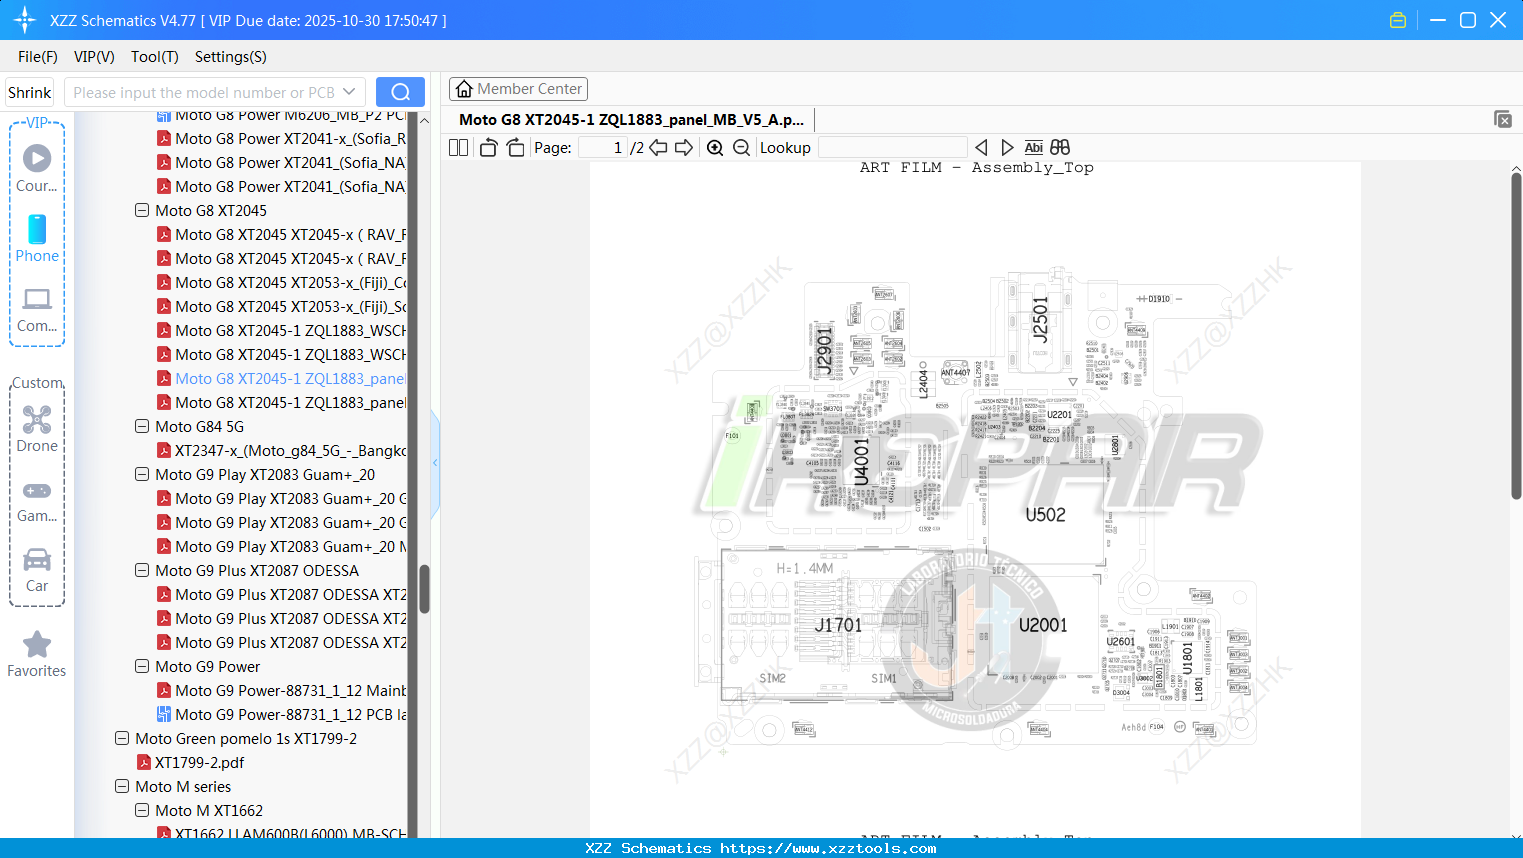Open the model number dropdown arrow

click(349, 92)
